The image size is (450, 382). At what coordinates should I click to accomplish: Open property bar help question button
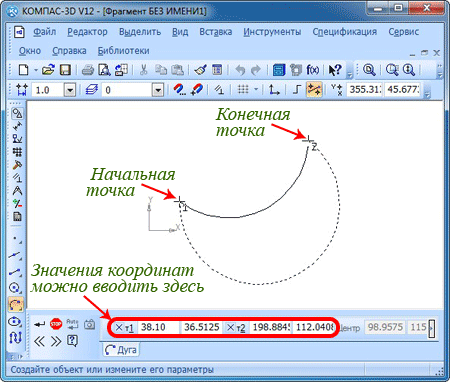tap(72, 341)
